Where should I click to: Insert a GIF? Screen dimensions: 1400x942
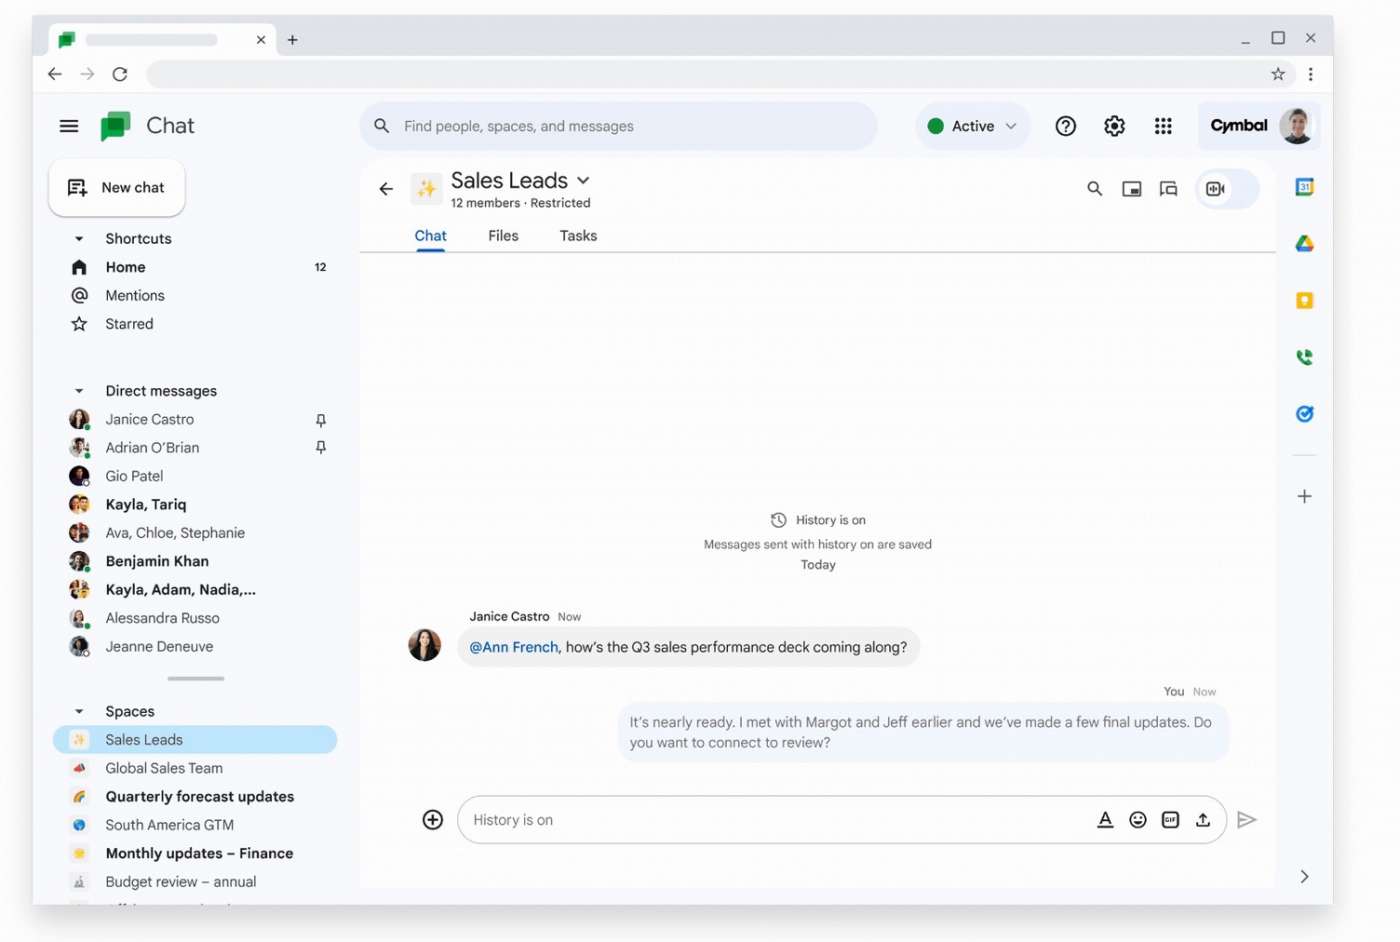[x=1171, y=820]
